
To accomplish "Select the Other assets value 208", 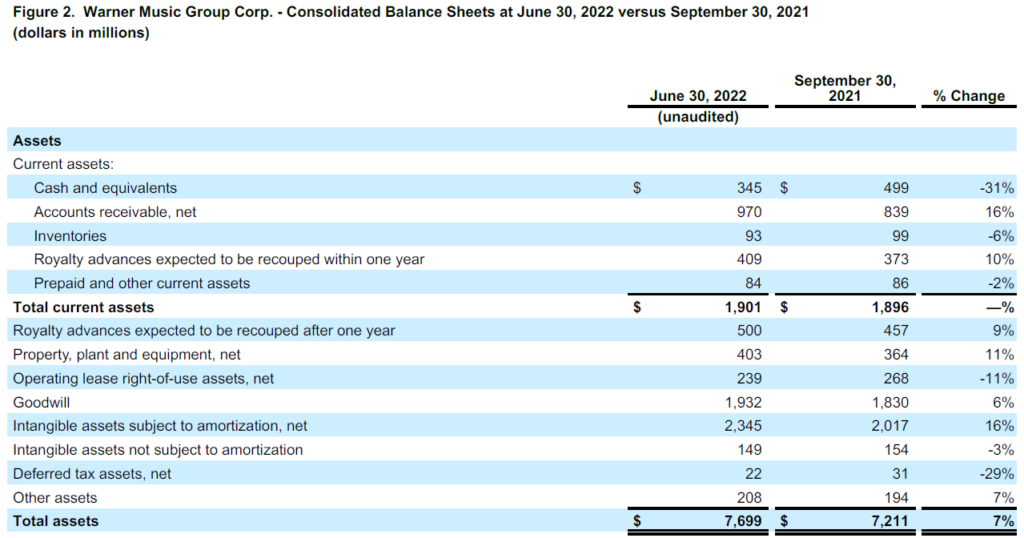I will click(749, 498).
